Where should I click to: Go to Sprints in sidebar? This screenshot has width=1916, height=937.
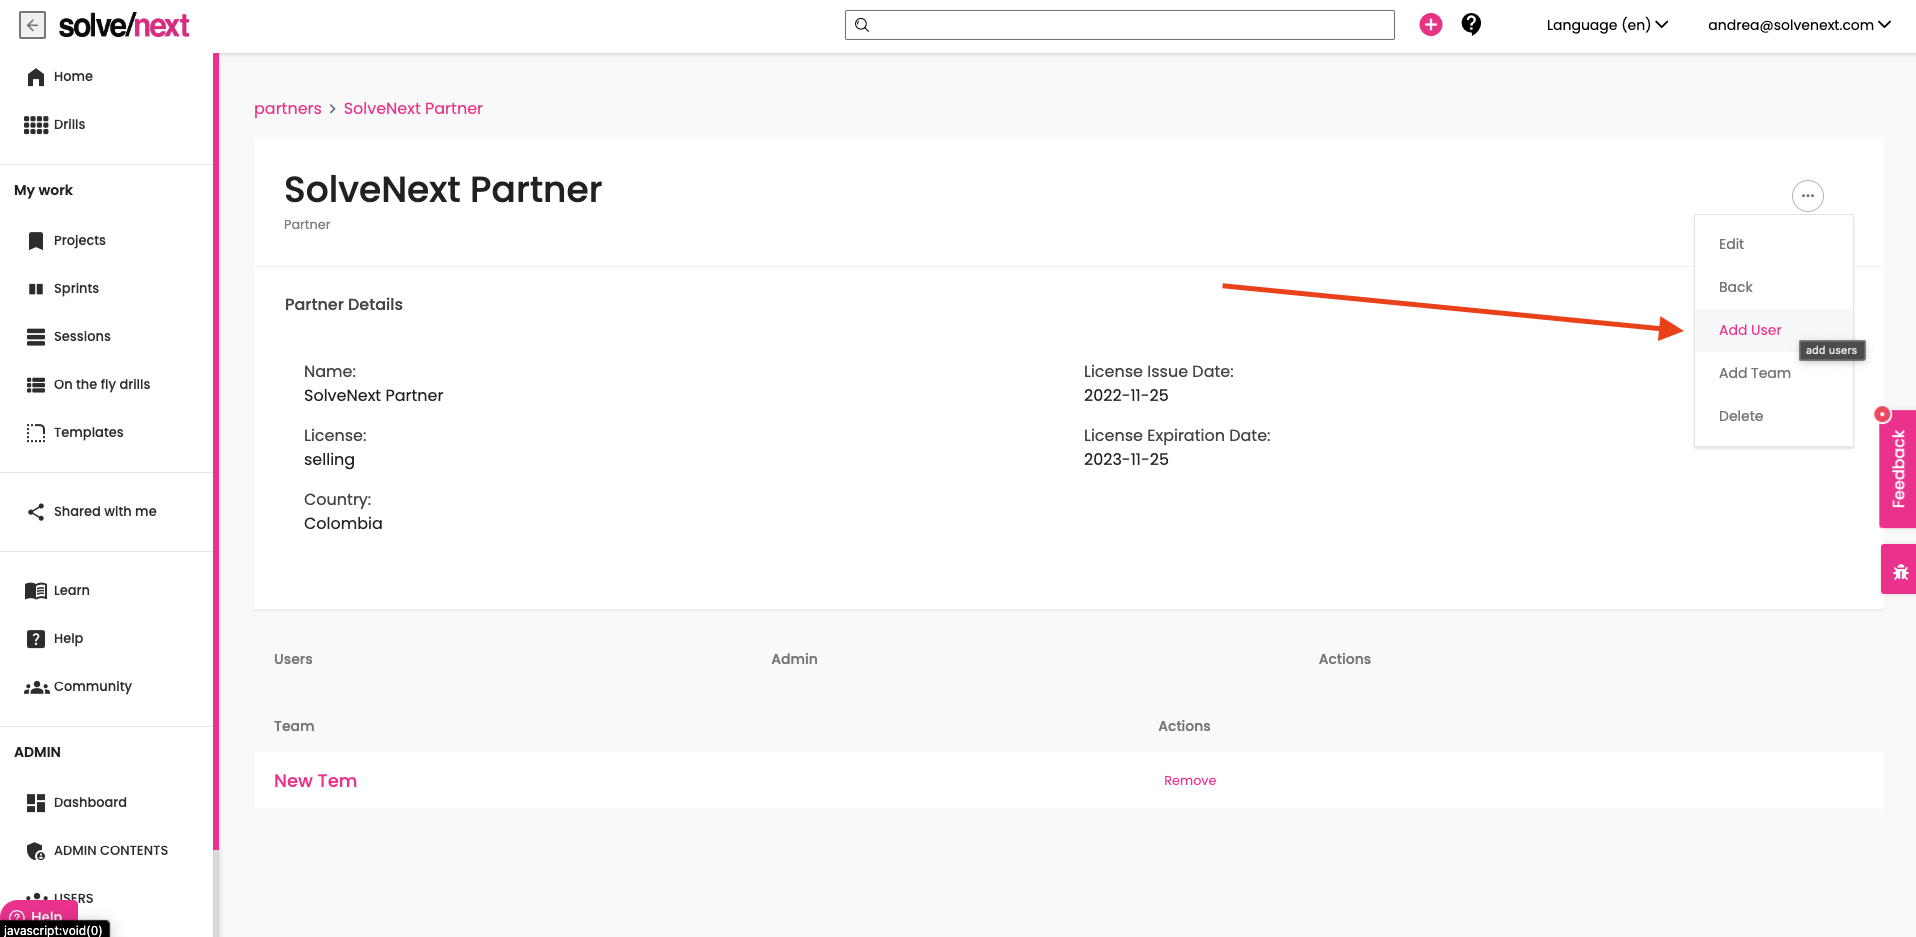[x=76, y=289]
